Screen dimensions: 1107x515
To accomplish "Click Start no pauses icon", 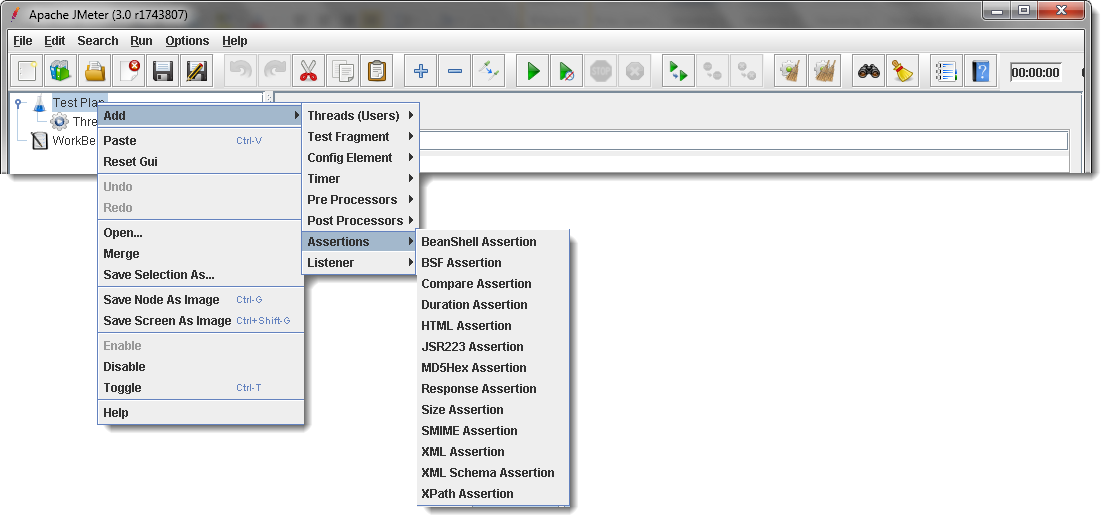I will pos(567,71).
